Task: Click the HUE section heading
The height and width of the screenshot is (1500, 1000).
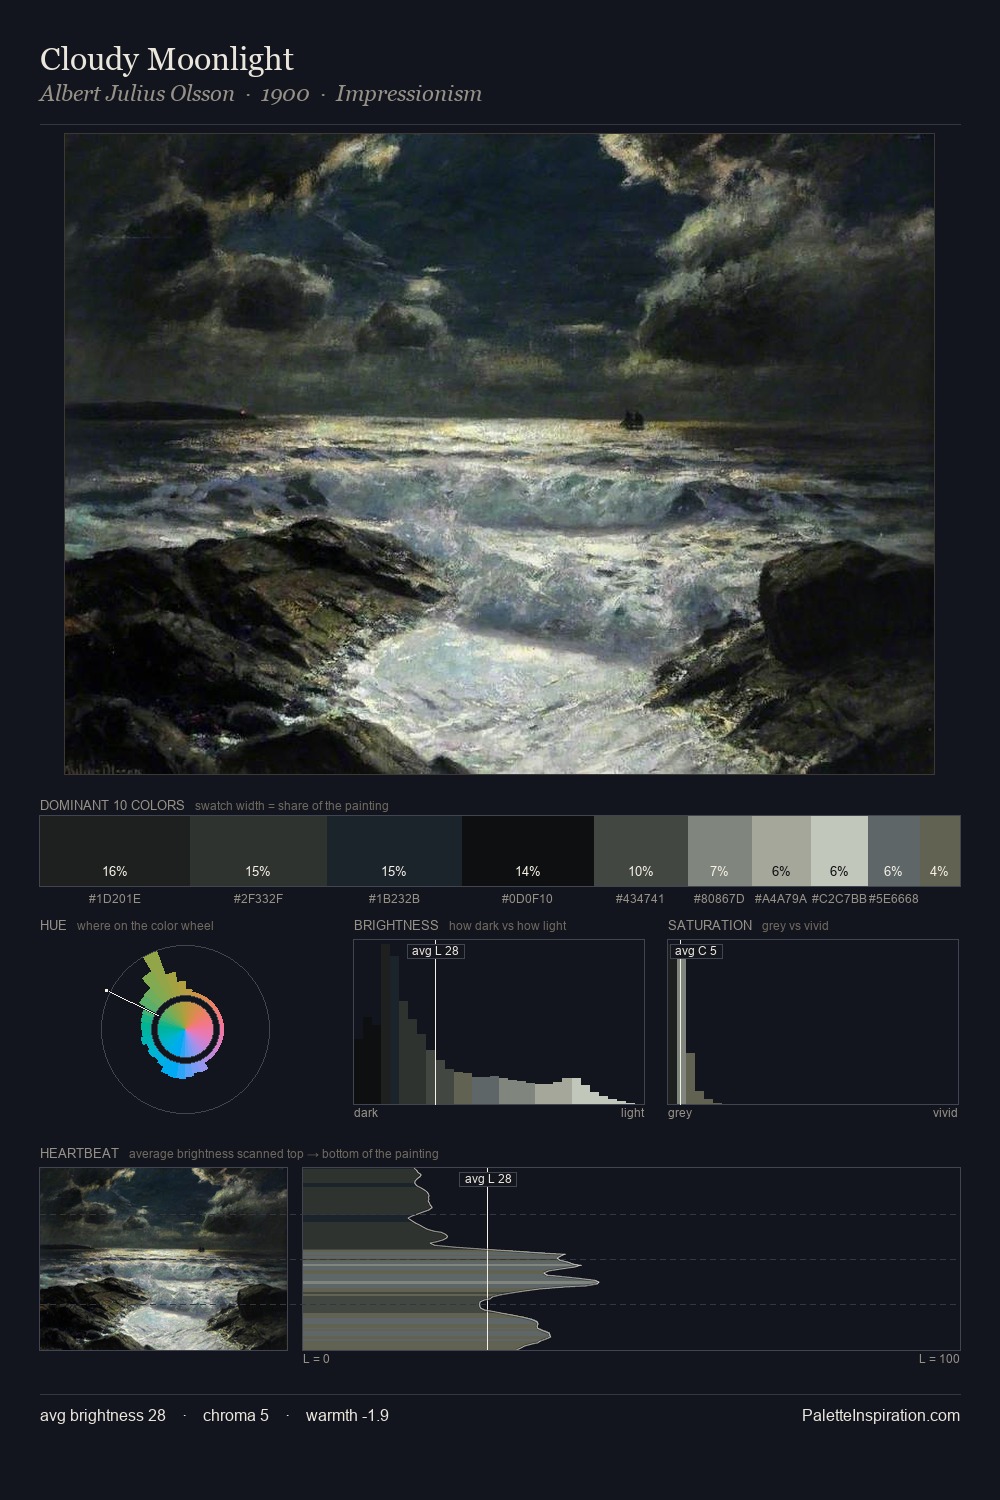Action: pyautogui.click(x=53, y=925)
